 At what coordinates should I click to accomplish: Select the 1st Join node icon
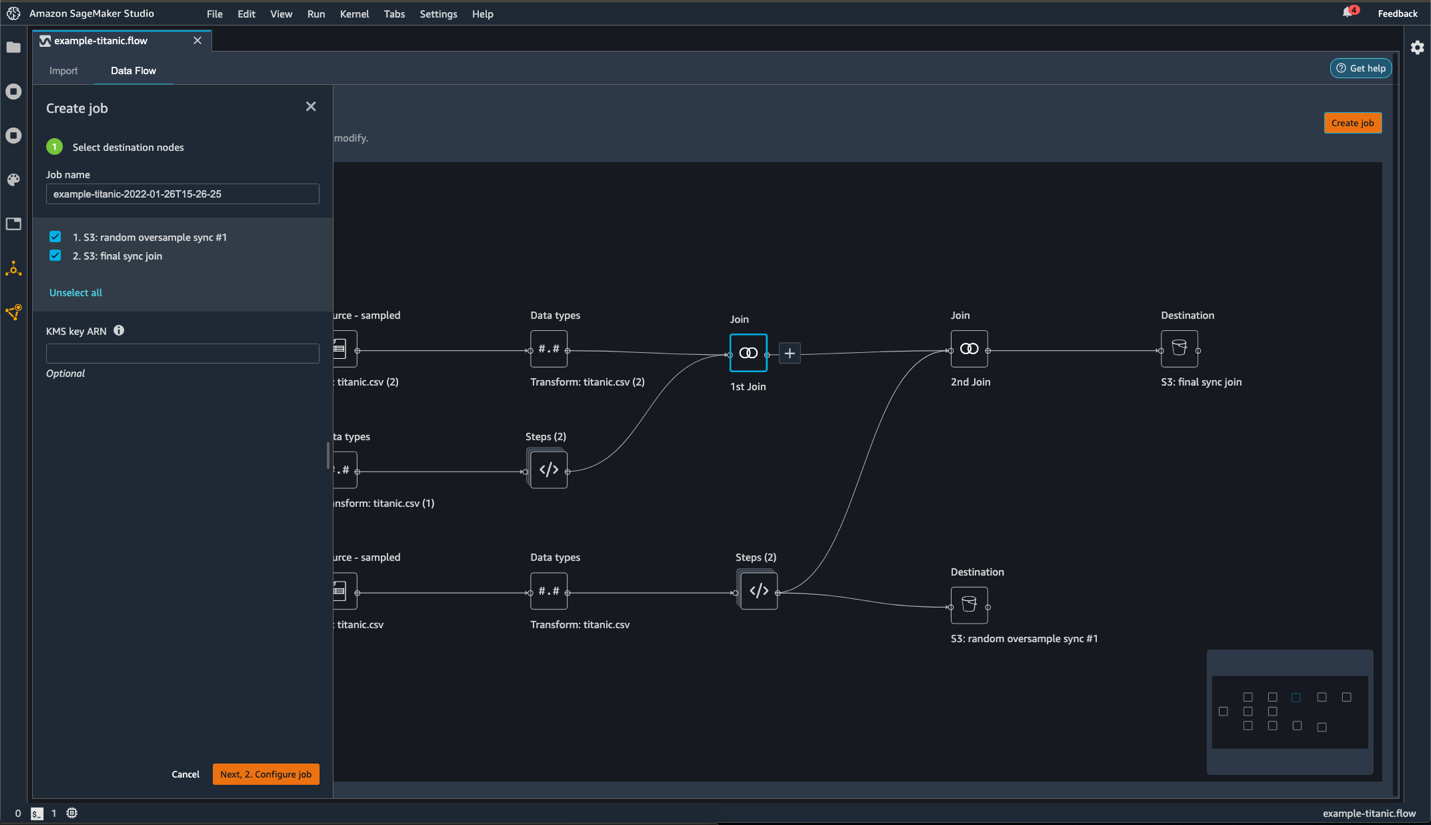(748, 353)
